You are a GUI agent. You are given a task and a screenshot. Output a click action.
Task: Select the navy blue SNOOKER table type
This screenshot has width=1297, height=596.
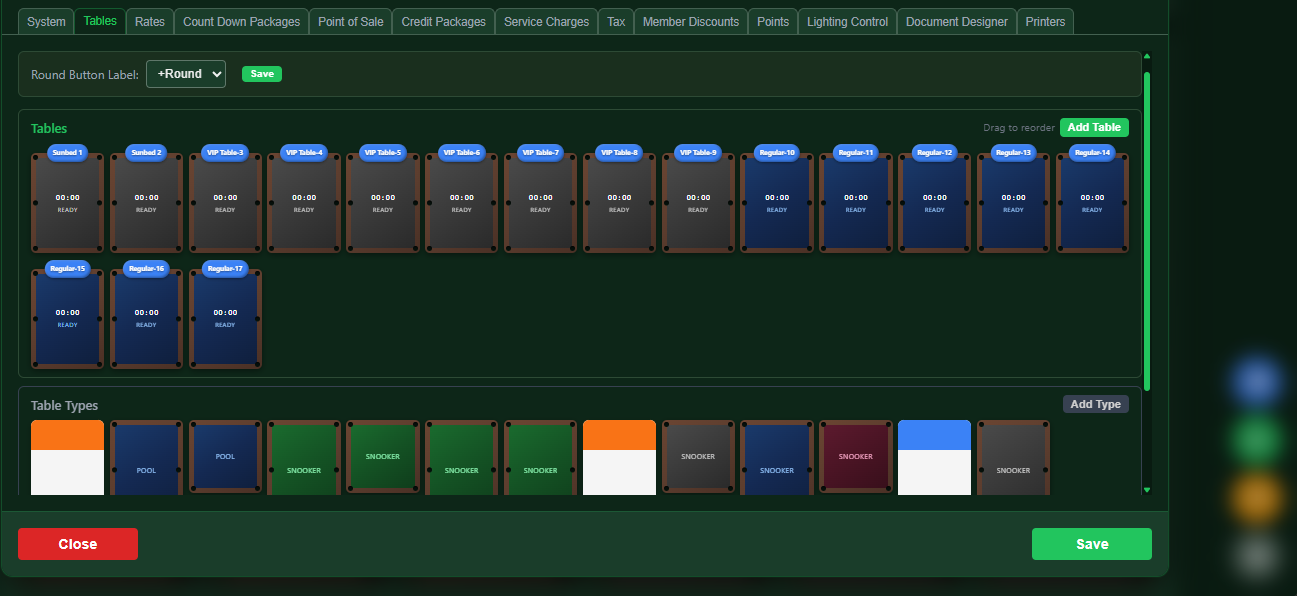(776, 456)
